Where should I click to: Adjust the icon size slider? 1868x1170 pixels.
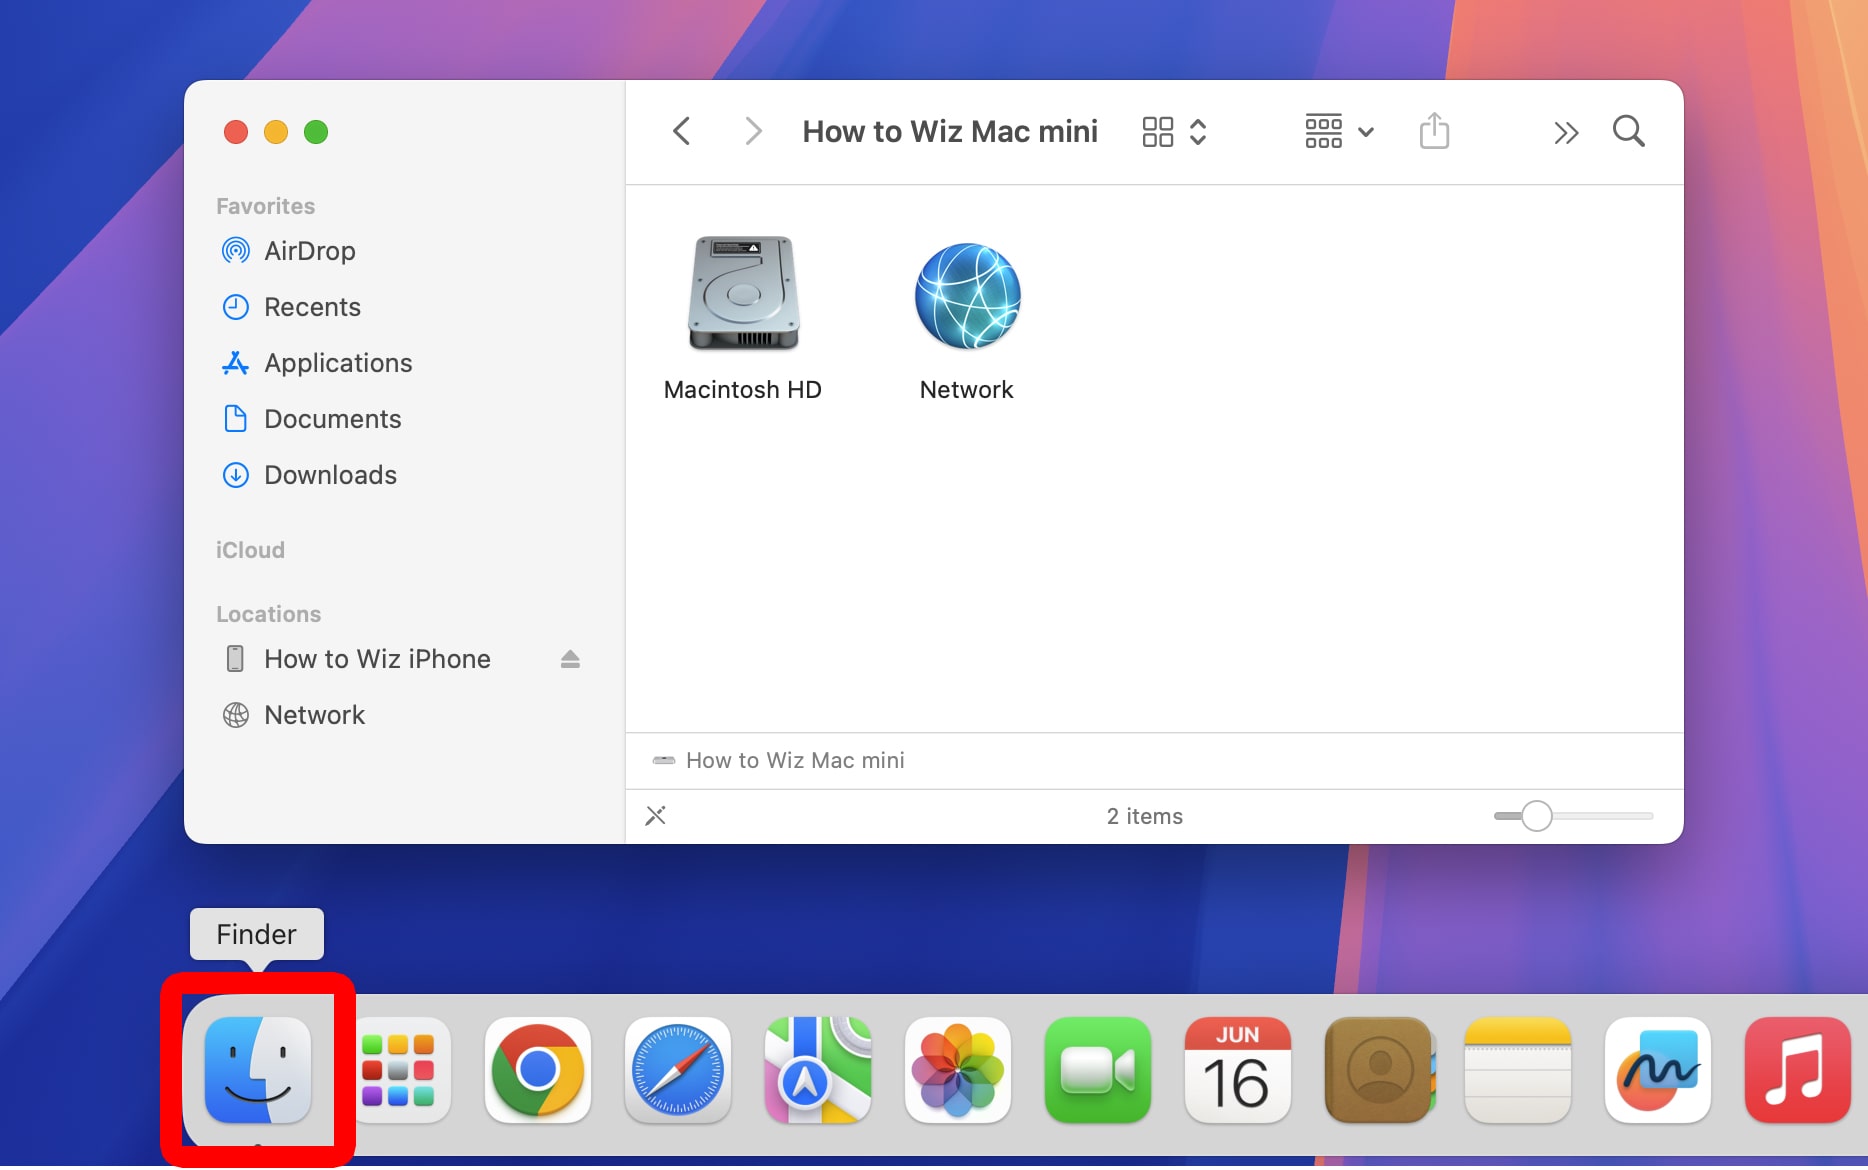click(x=1536, y=816)
